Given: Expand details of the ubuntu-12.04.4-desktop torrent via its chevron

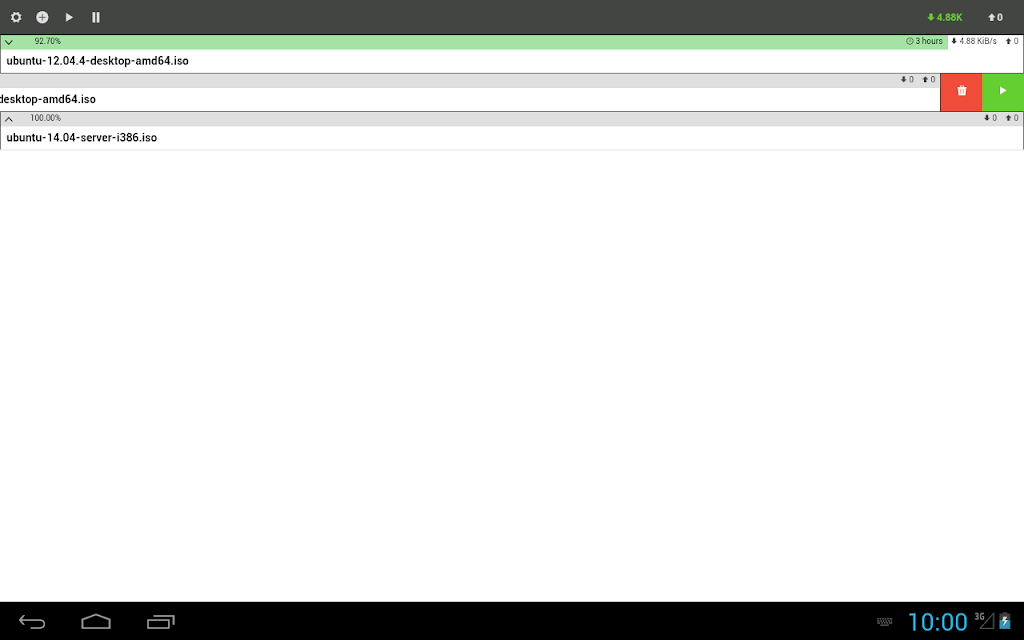Looking at the screenshot, I should (x=9, y=42).
